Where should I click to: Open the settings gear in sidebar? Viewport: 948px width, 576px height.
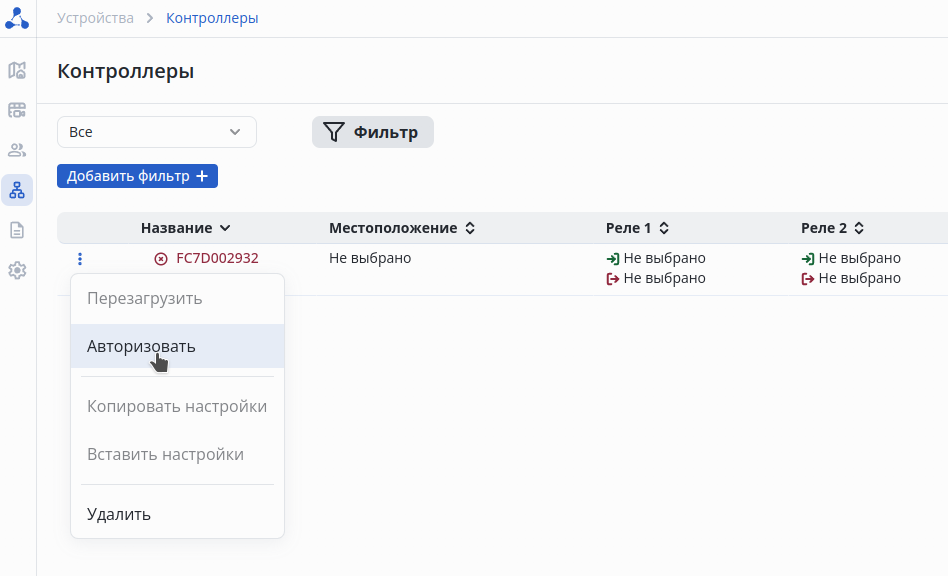(x=17, y=270)
